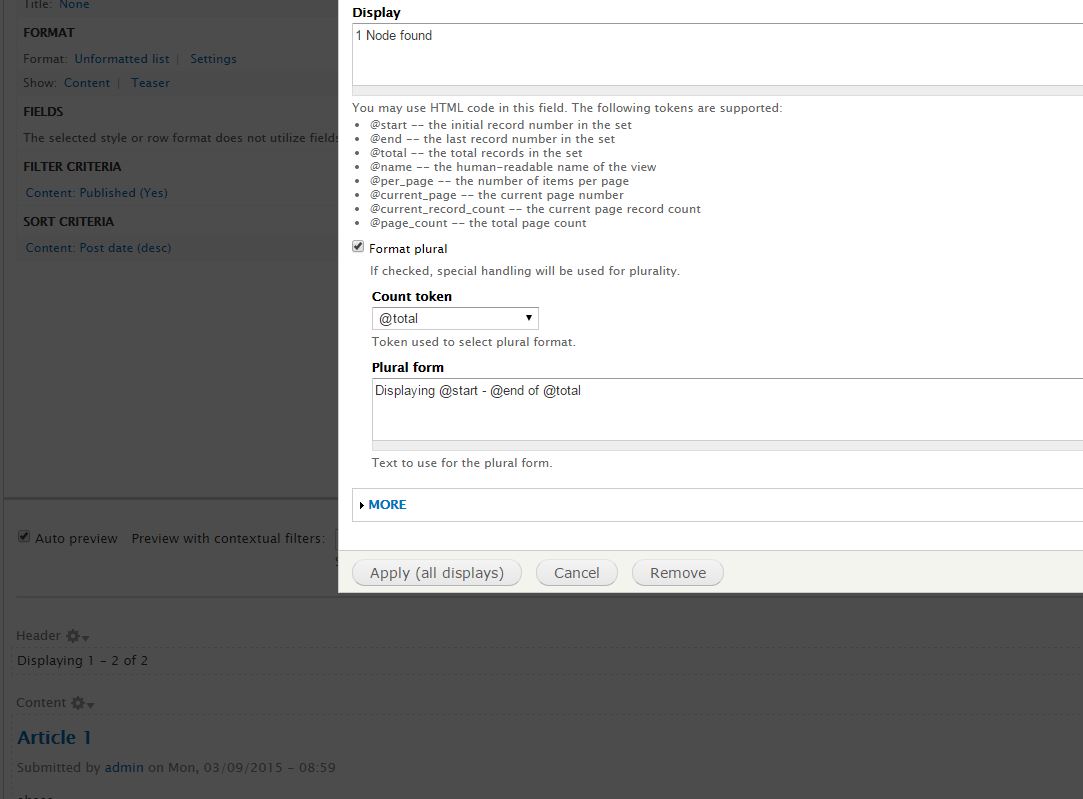Click inside the Display text area
This screenshot has height=799, width=1083.
600,55
